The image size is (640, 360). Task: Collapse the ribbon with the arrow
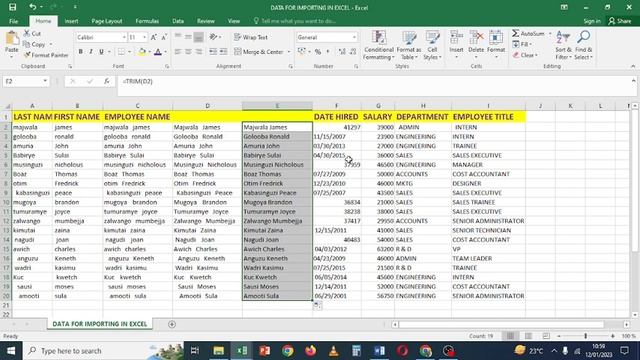coord(633,66)
